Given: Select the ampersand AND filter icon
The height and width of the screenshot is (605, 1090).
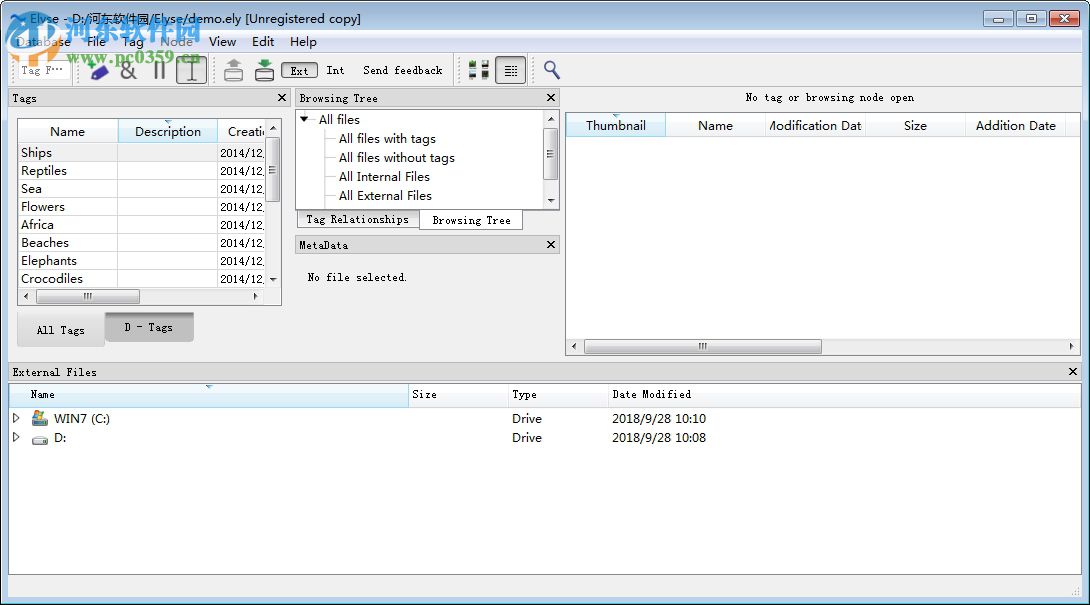Looking at the screenshot, I should click(128, 70).
